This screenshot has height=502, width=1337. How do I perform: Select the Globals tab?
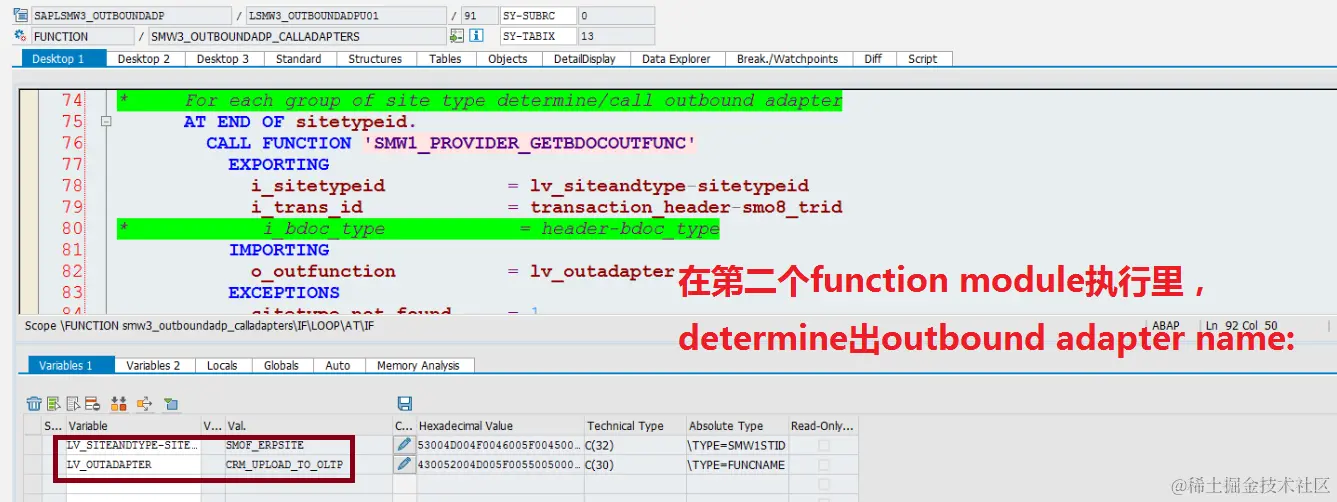(282, 366)
